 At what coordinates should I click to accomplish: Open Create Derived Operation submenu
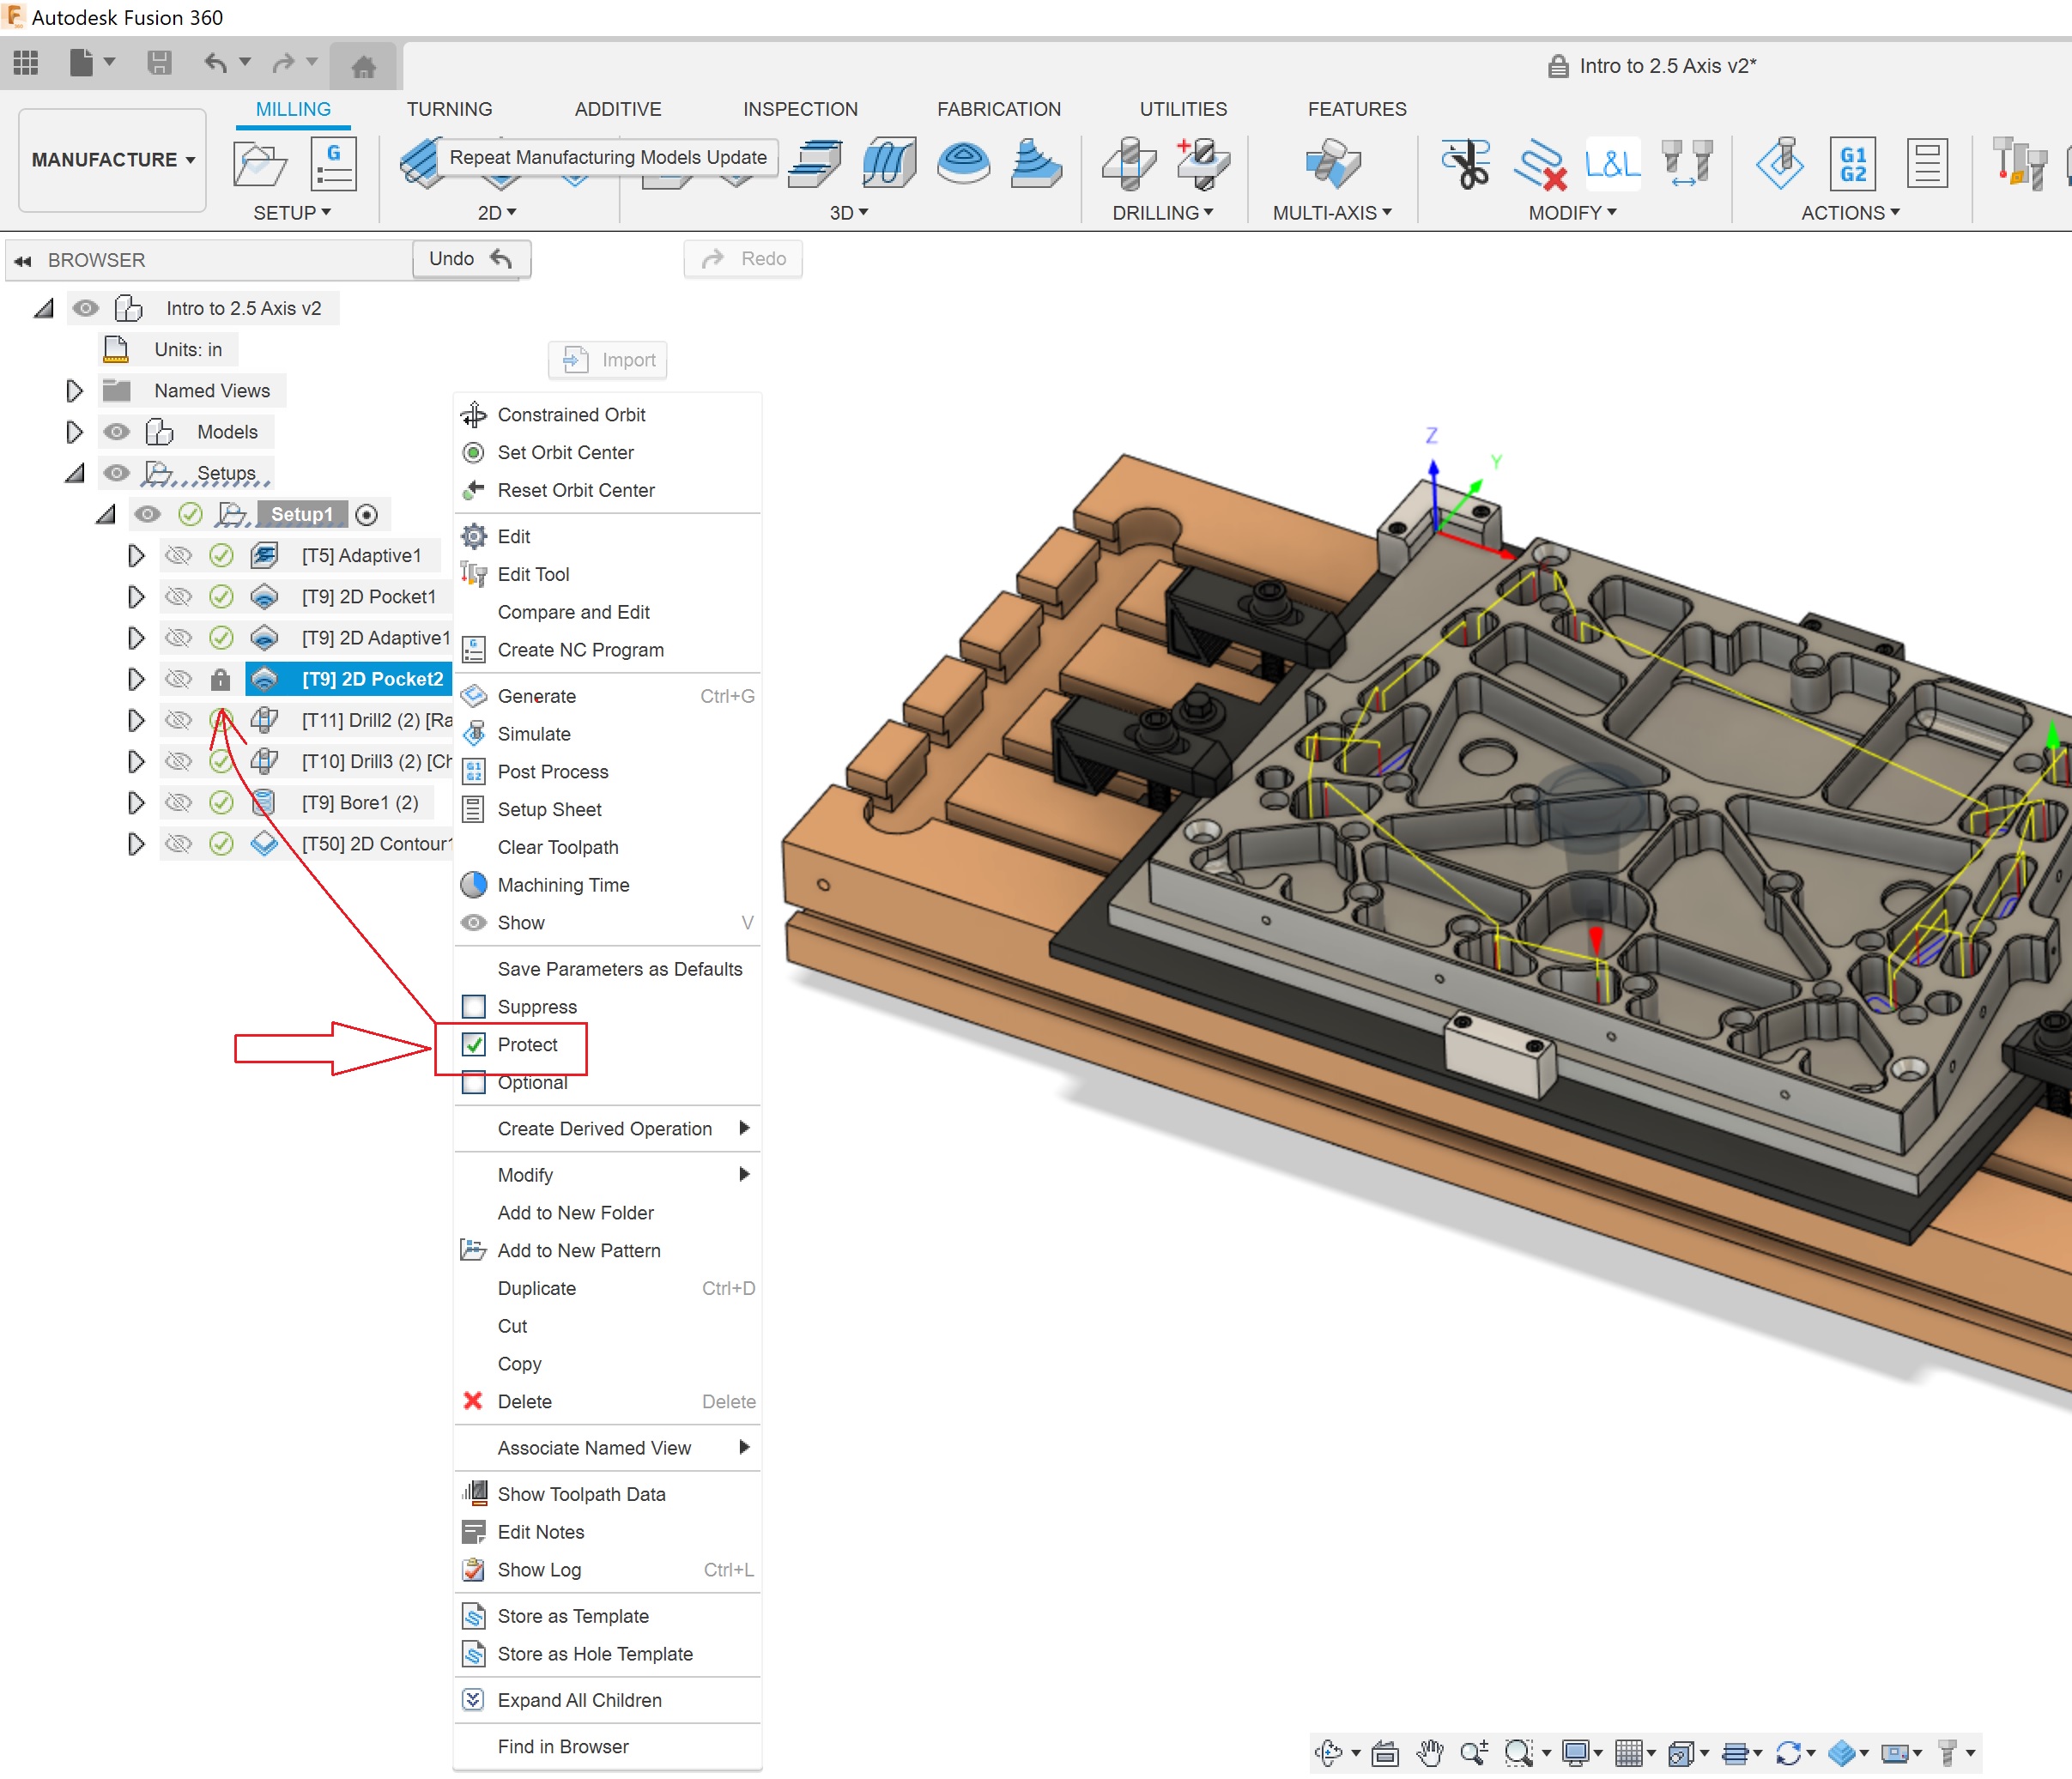point(605,1129)
